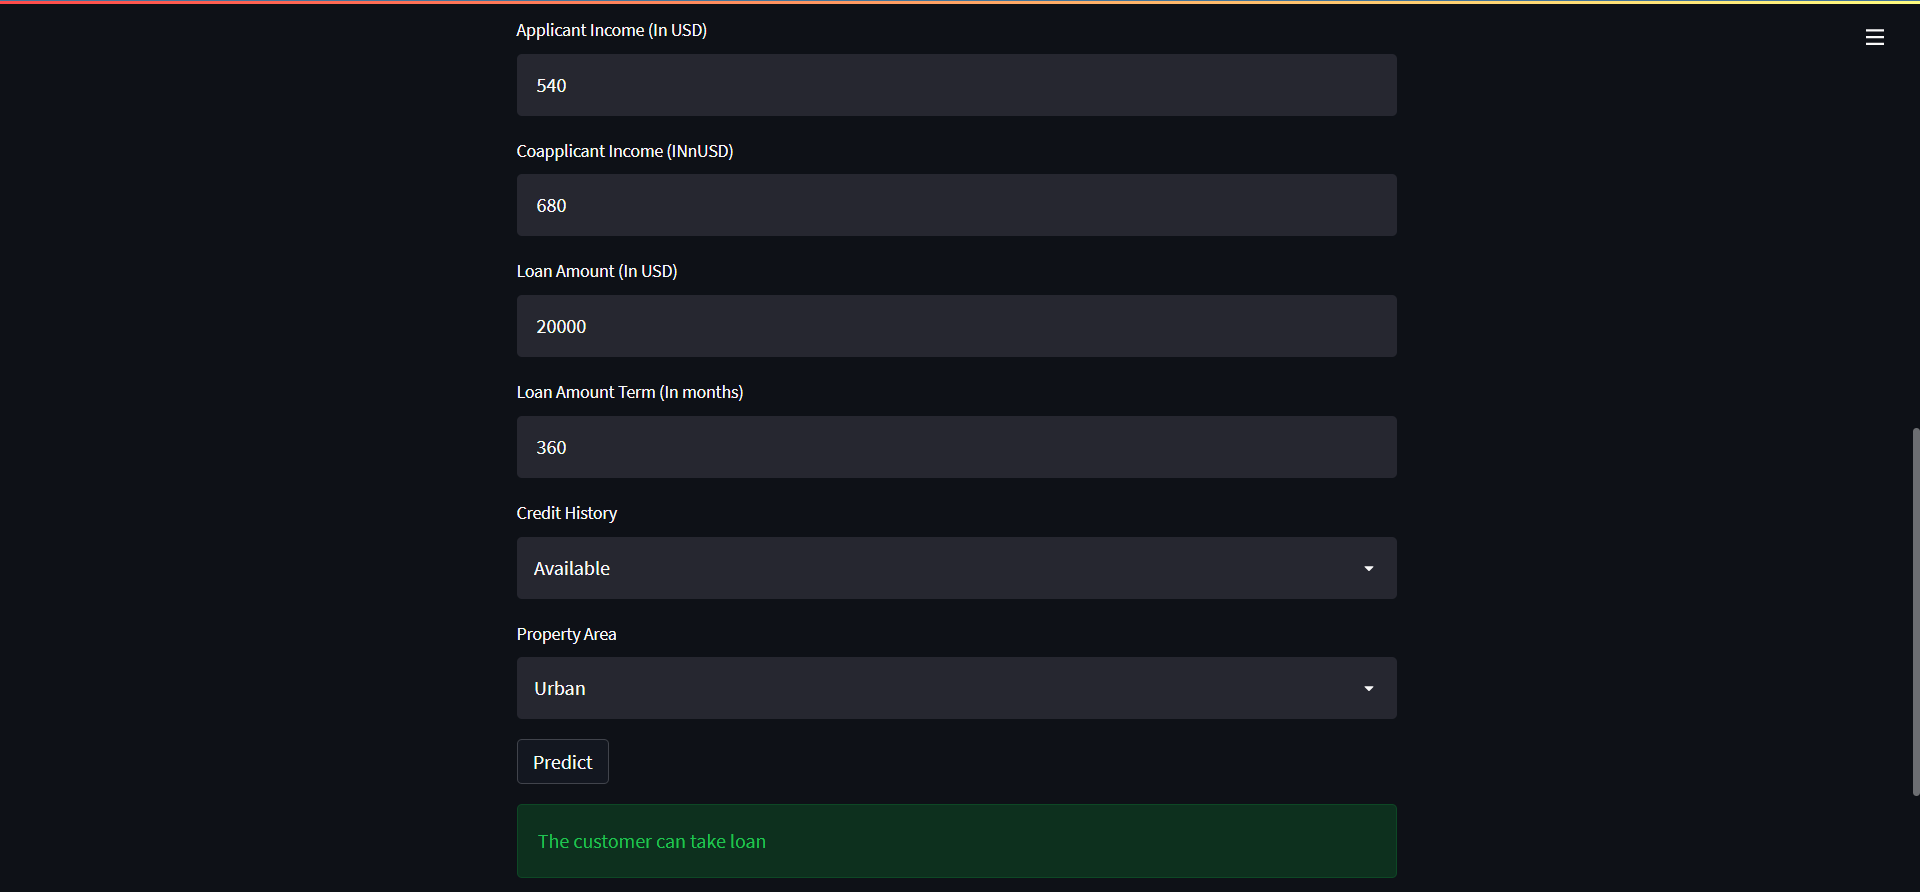Select the Loan Amount field containing 20000

(x=956, y=326)
